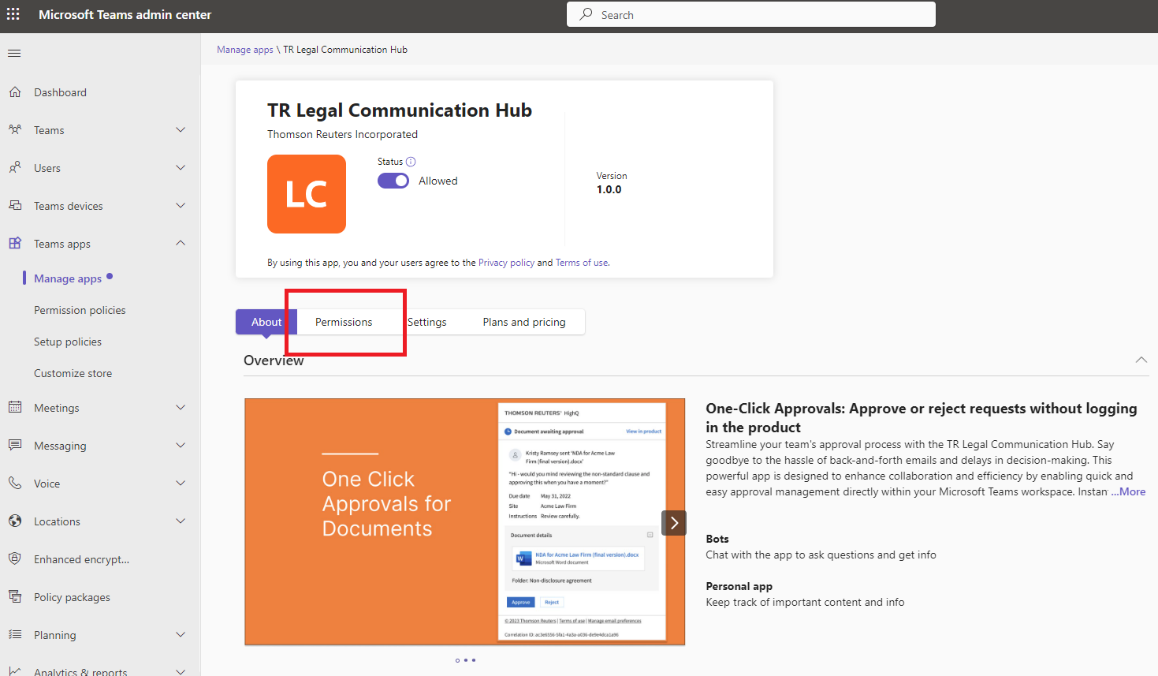Screen dimensions: 1158x676
Task: Select the first carousel dot indicator
Action: [457, 660]
